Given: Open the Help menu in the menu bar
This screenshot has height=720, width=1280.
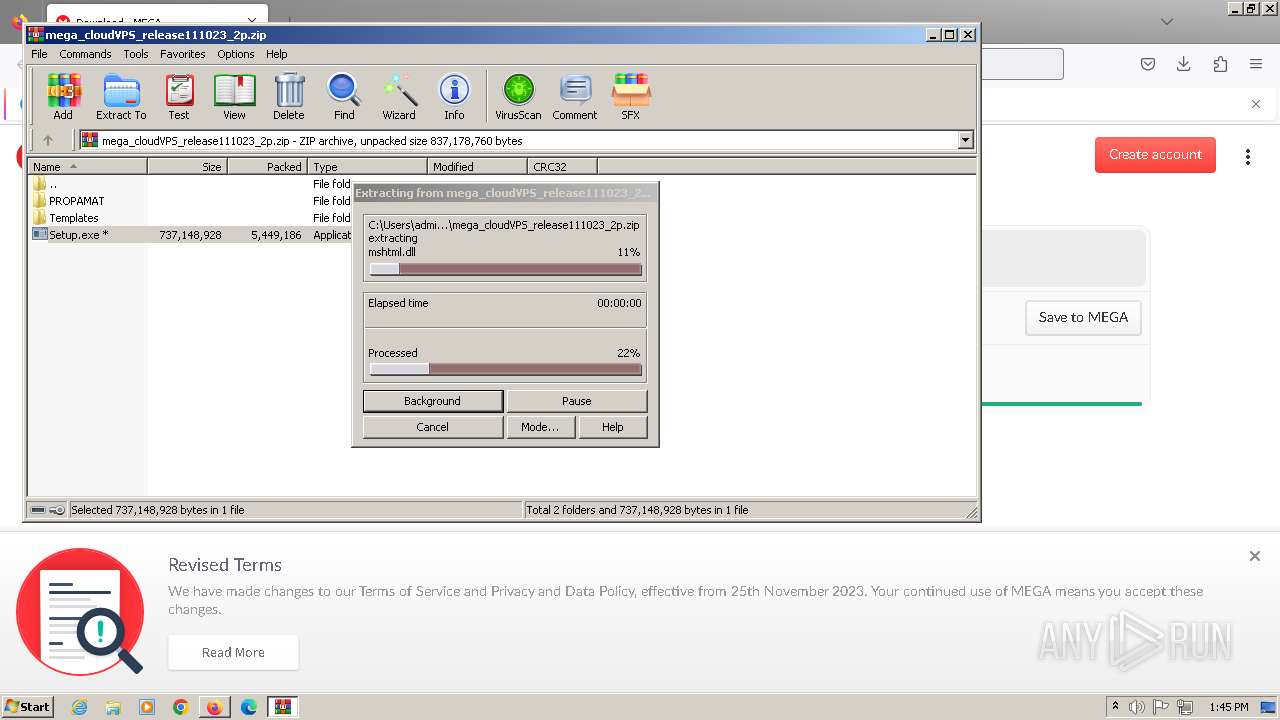Looking at the screenshot, I should 277,54.
